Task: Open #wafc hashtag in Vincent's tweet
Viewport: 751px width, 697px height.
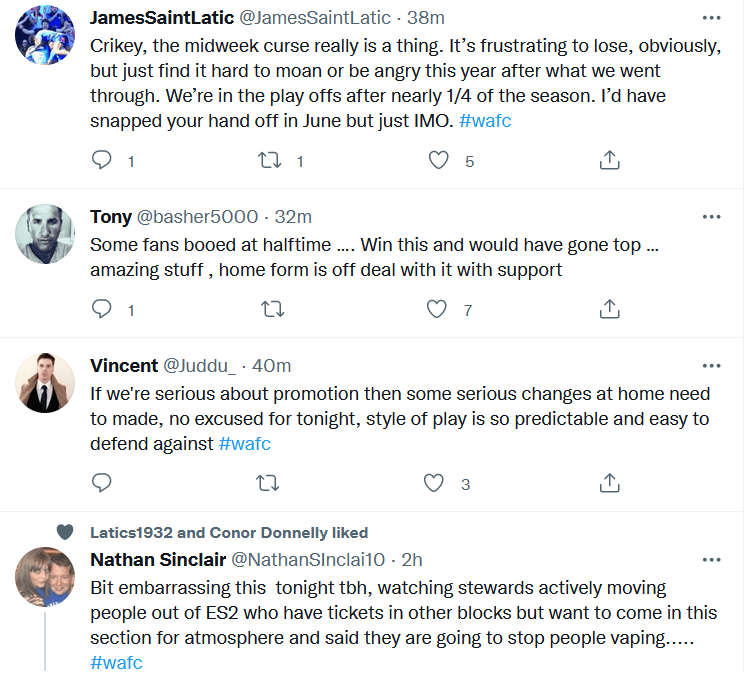Action: tap(244, 443)
